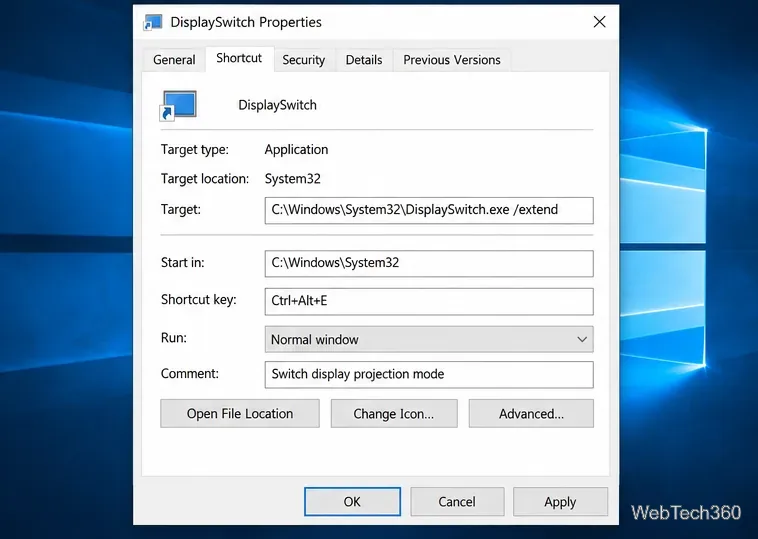Click the Open File Location button
The image size is (758, 539).
coord(240,414)
